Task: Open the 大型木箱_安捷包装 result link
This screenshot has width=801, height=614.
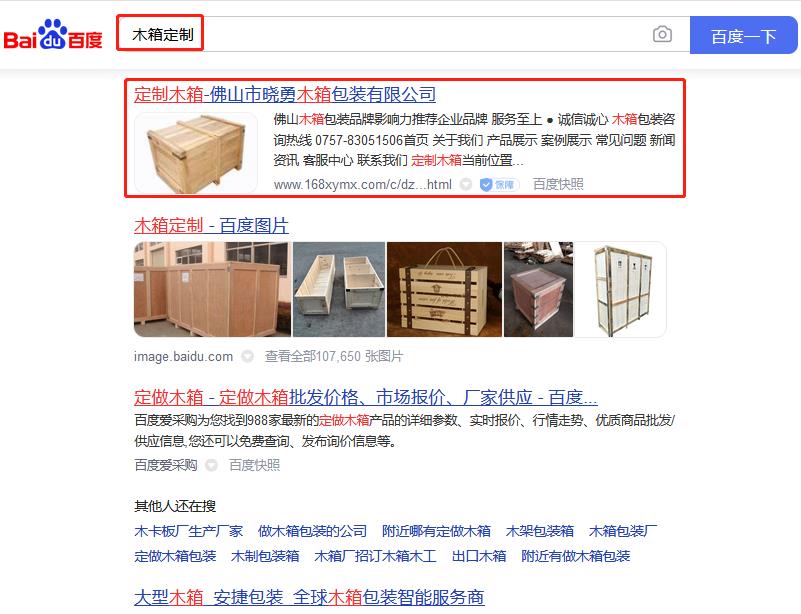Action: pyautogui.click(x=309, y=597)
